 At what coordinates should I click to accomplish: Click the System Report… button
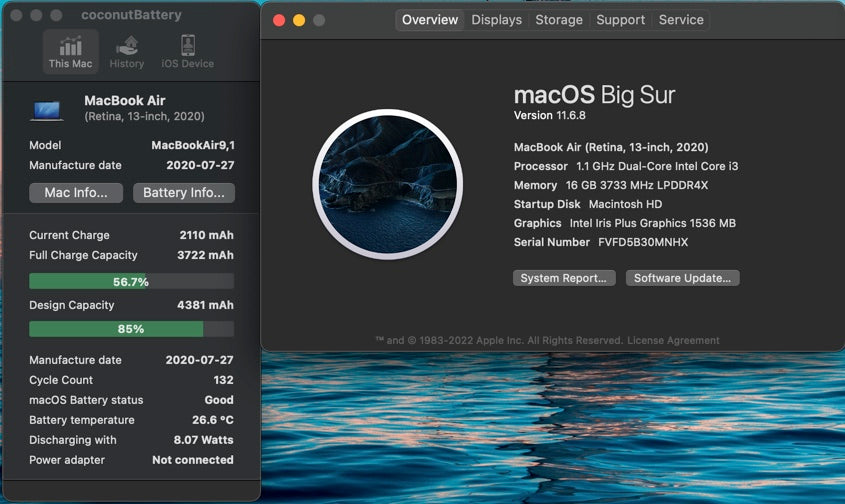coord(564,278)
